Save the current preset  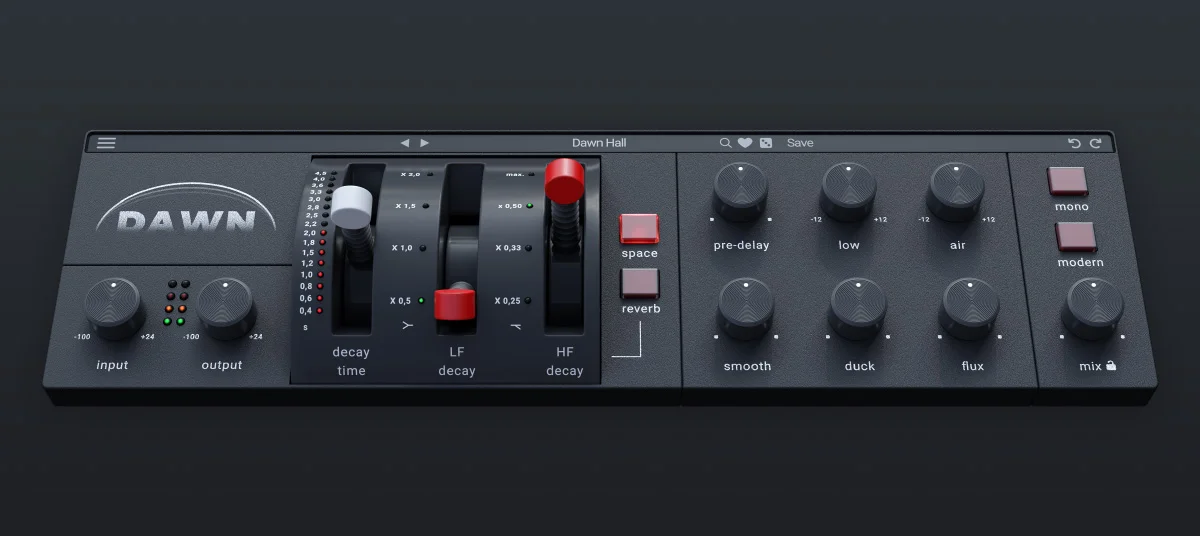(x=800, y=143)
